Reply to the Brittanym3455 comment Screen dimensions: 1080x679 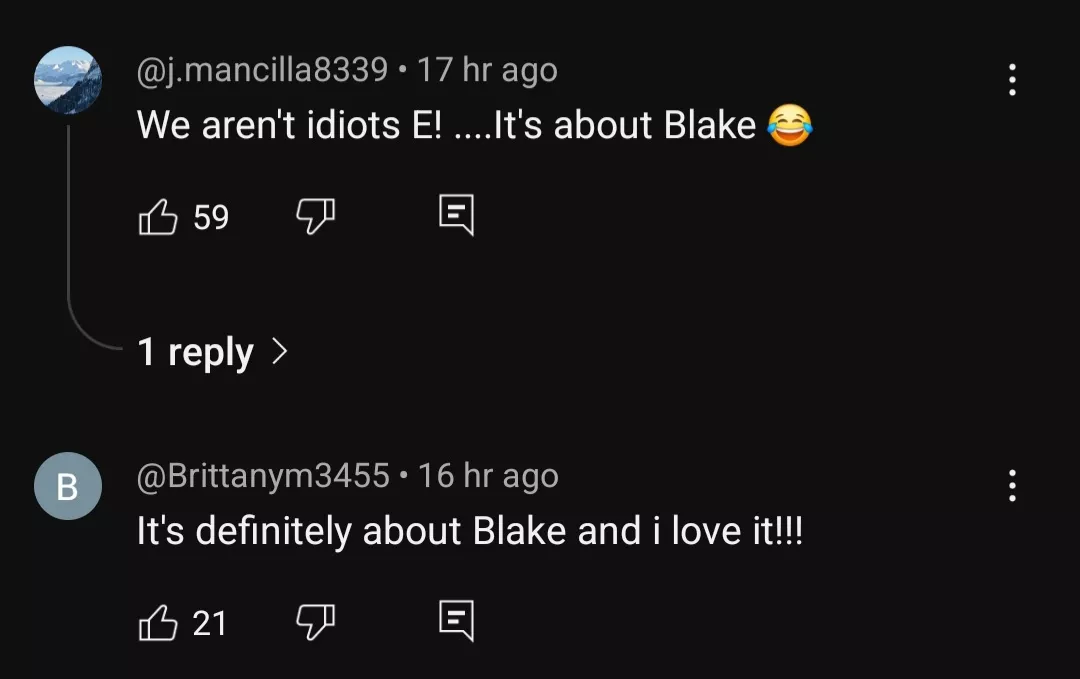point(456,623)
